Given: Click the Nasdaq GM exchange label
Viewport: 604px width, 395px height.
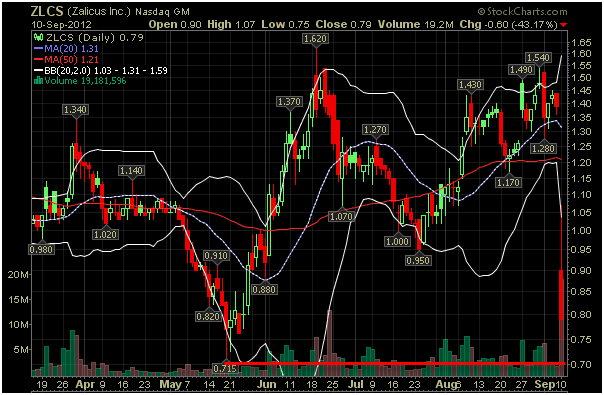Looking at the screenshot, I should point(163,12).
